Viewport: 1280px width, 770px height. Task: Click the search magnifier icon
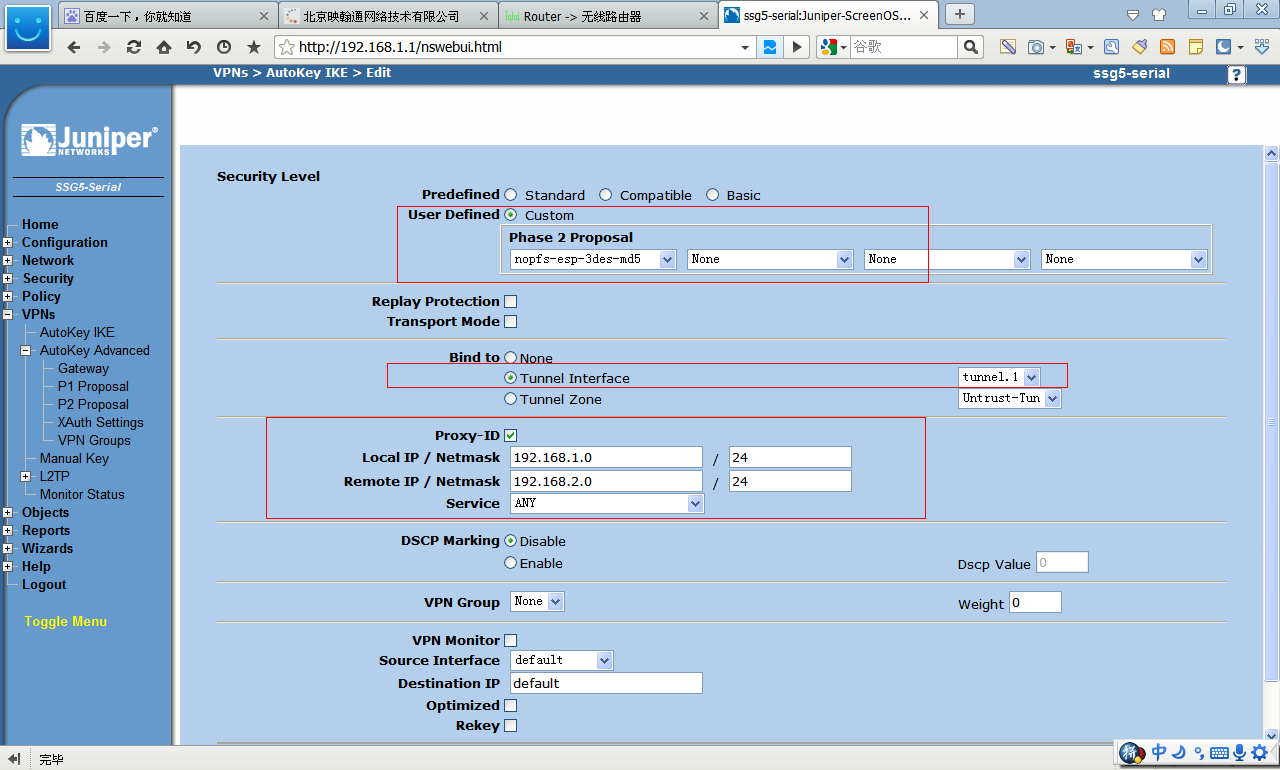pos(970,47)
